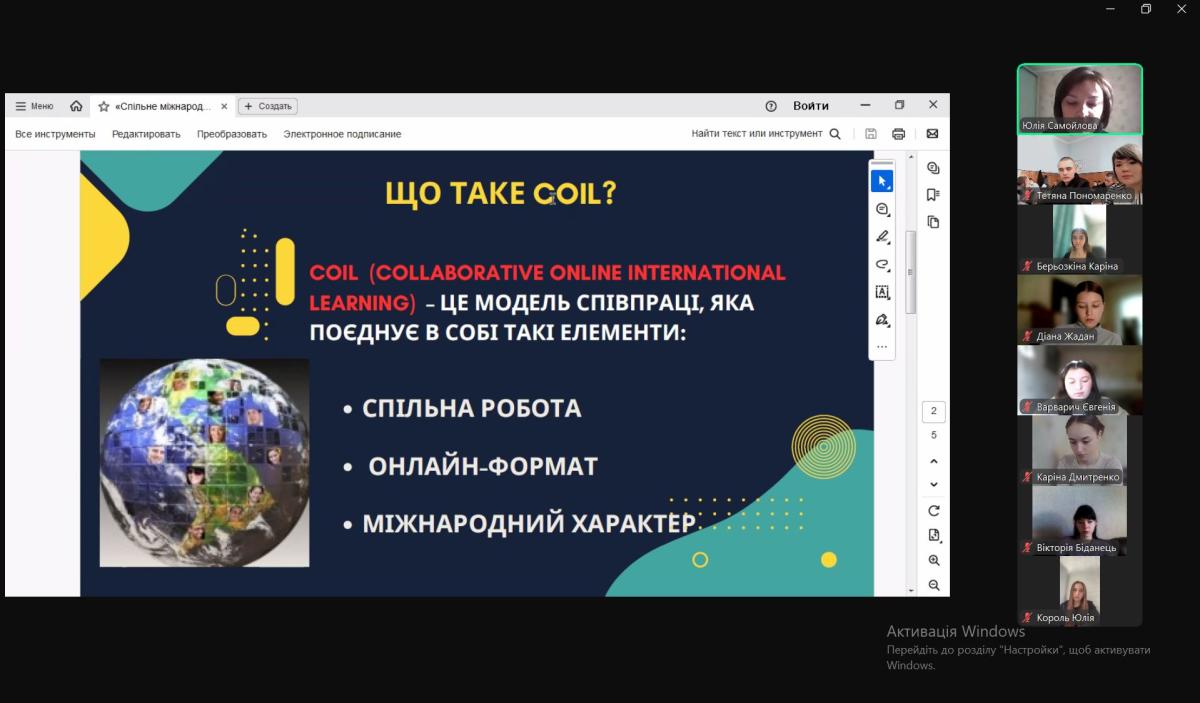Star the «Спільне міжнарод...» document tab

coord(104,106)
